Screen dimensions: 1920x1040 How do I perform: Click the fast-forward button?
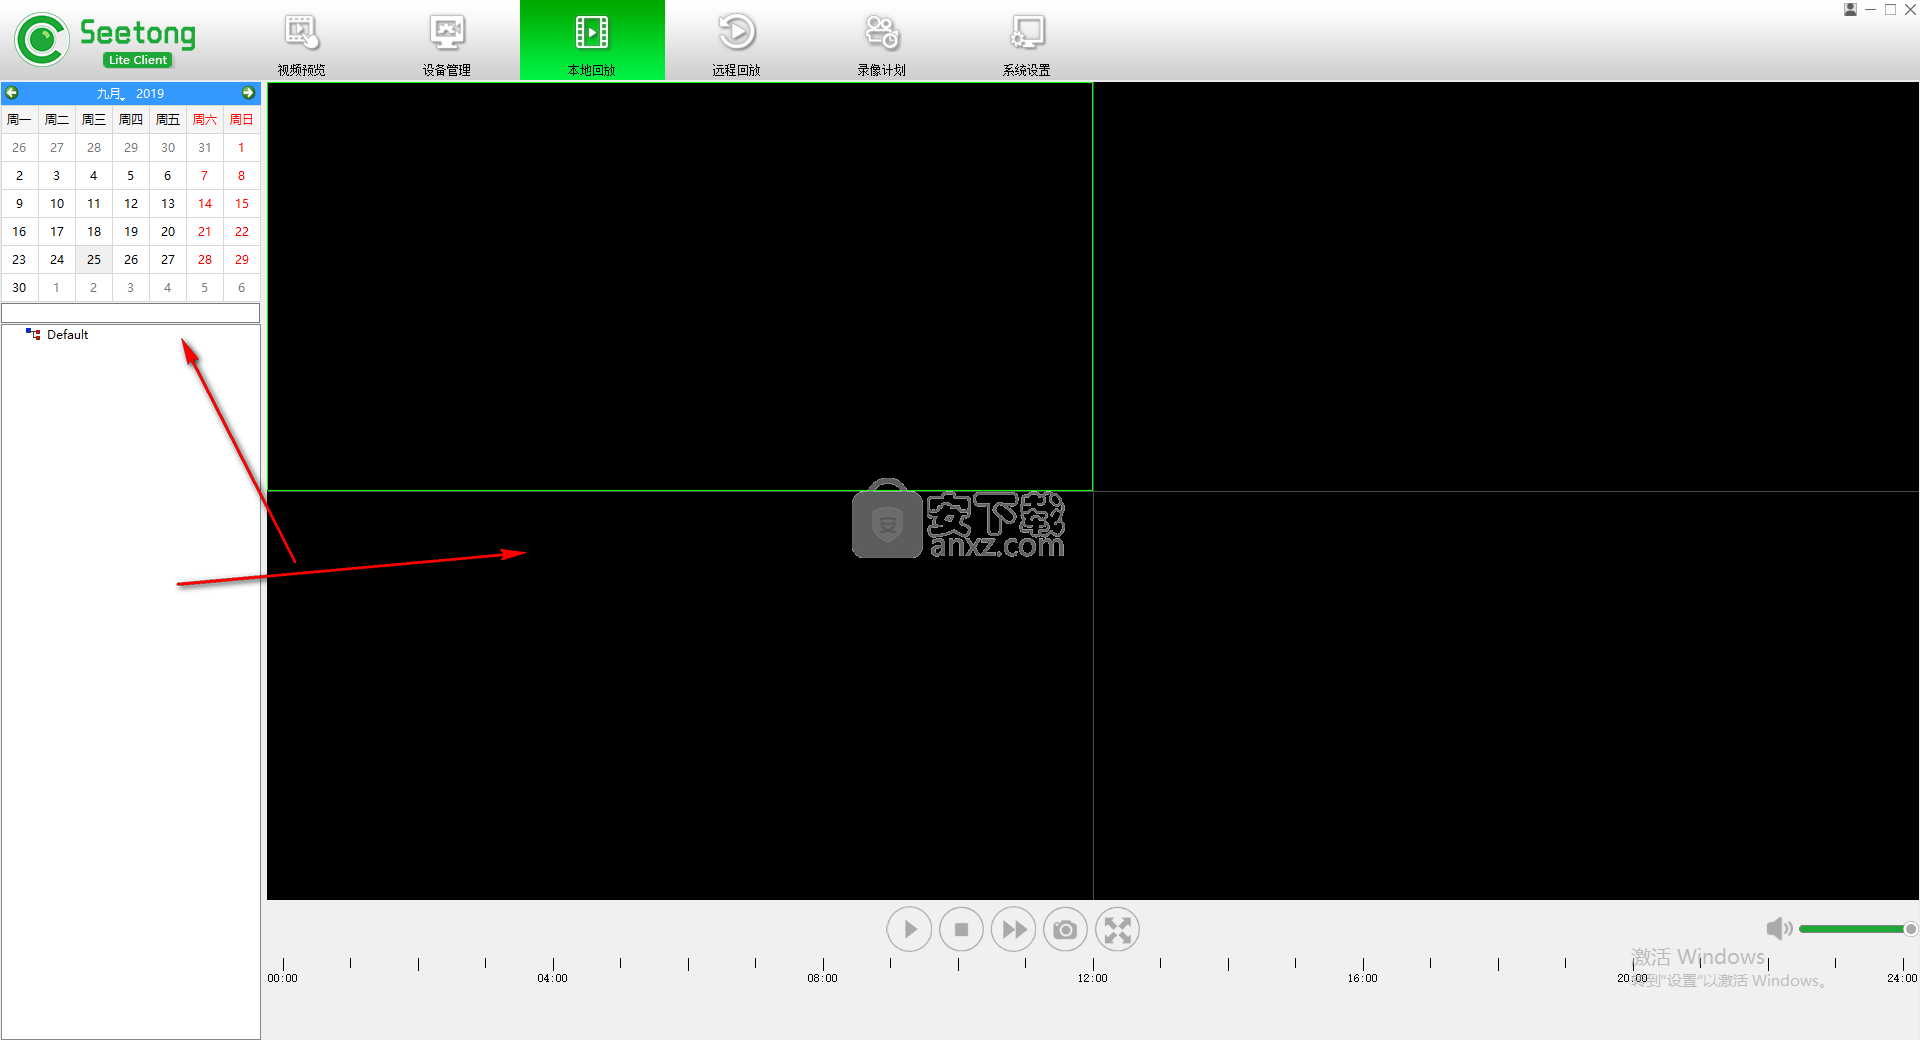1013,929
